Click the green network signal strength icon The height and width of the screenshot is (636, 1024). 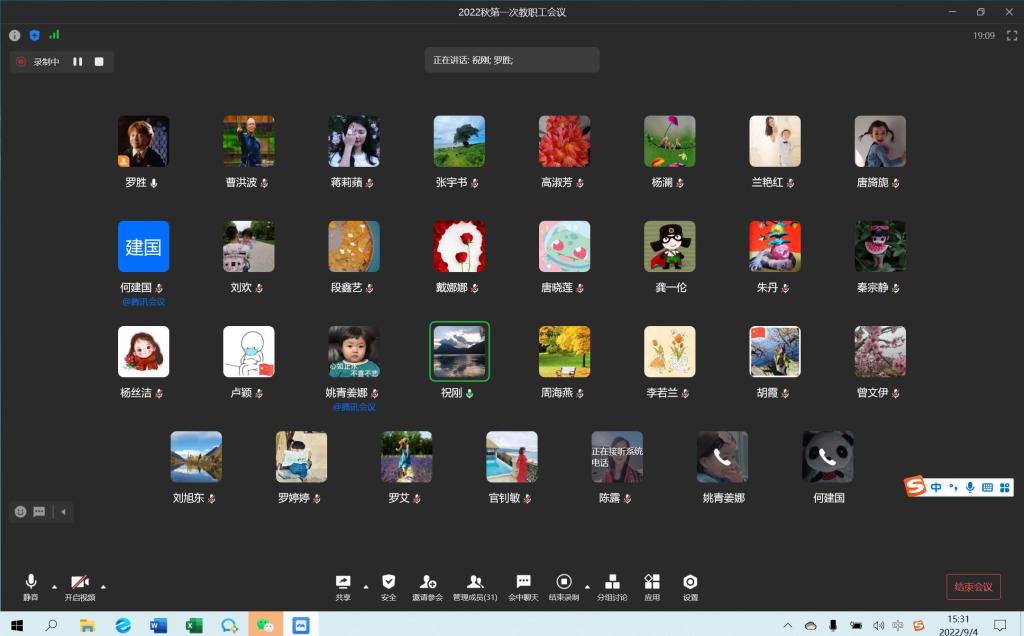(x=54, y=35)
